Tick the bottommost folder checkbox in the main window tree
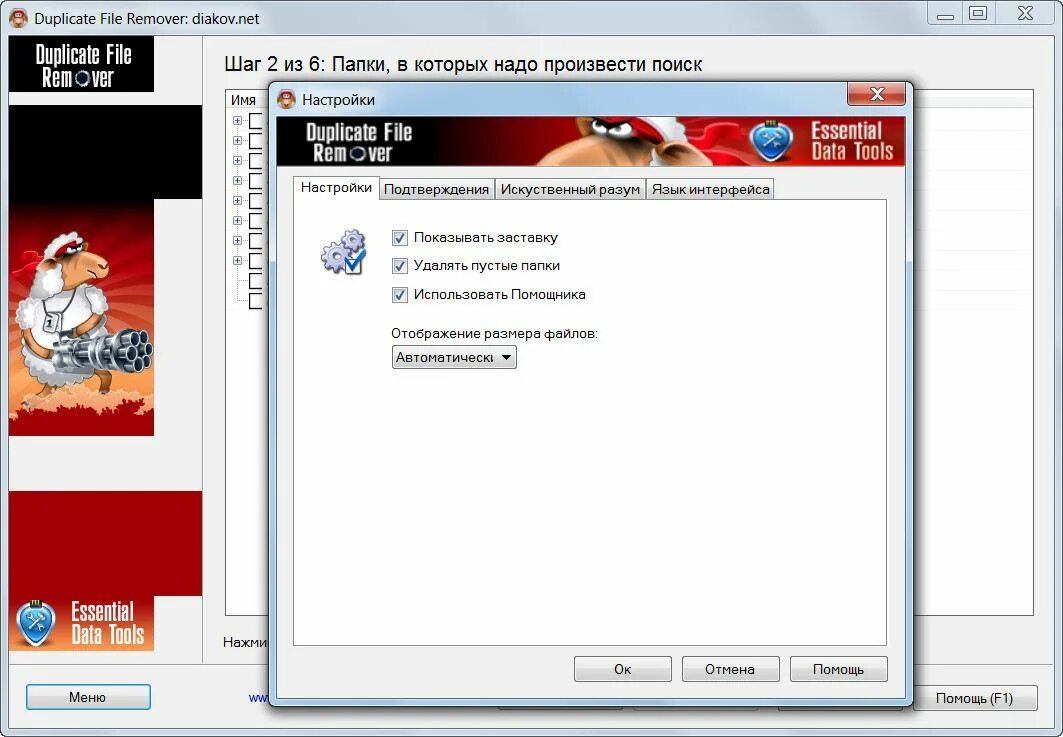The height and width of the screenshot is (737, 1063). pos(256,301)
